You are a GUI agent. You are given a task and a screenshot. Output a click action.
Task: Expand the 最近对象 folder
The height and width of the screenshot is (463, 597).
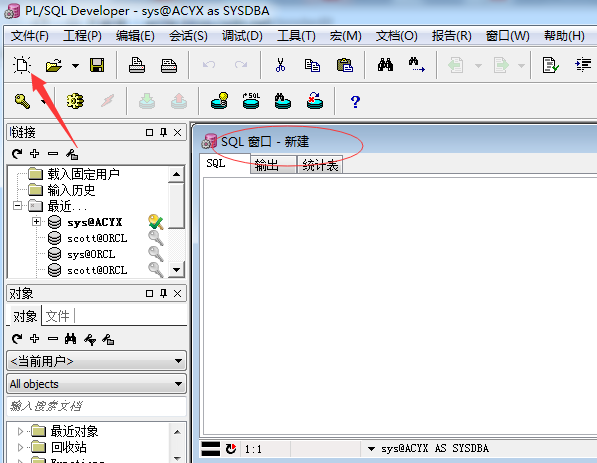[x=20, y=431]
